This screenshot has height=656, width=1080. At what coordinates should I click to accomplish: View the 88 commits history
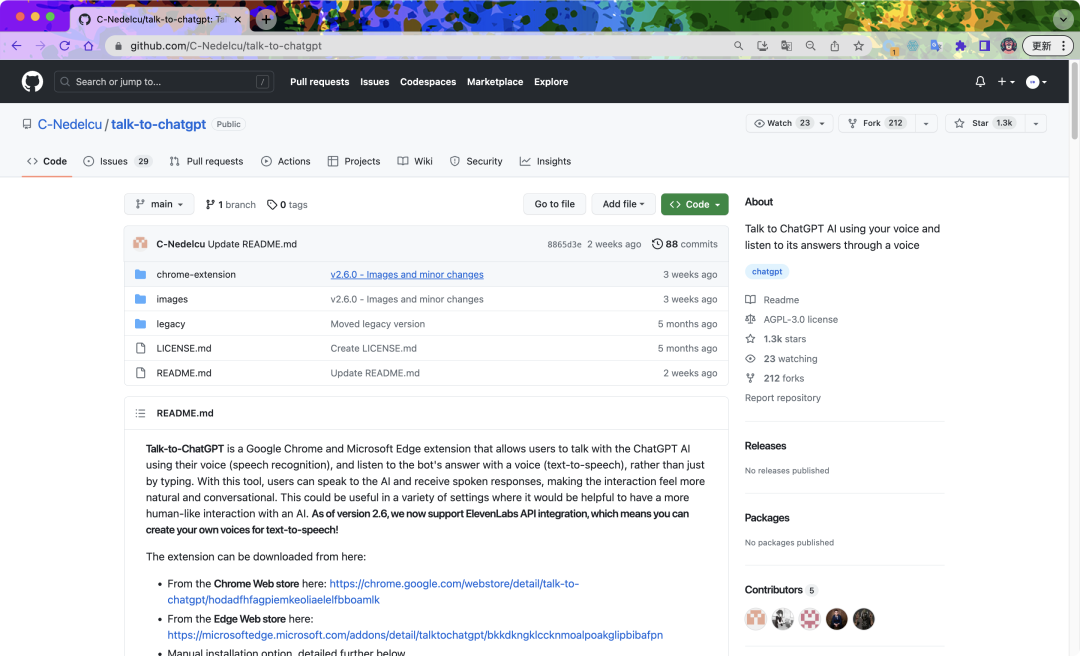tap(685, 244)
